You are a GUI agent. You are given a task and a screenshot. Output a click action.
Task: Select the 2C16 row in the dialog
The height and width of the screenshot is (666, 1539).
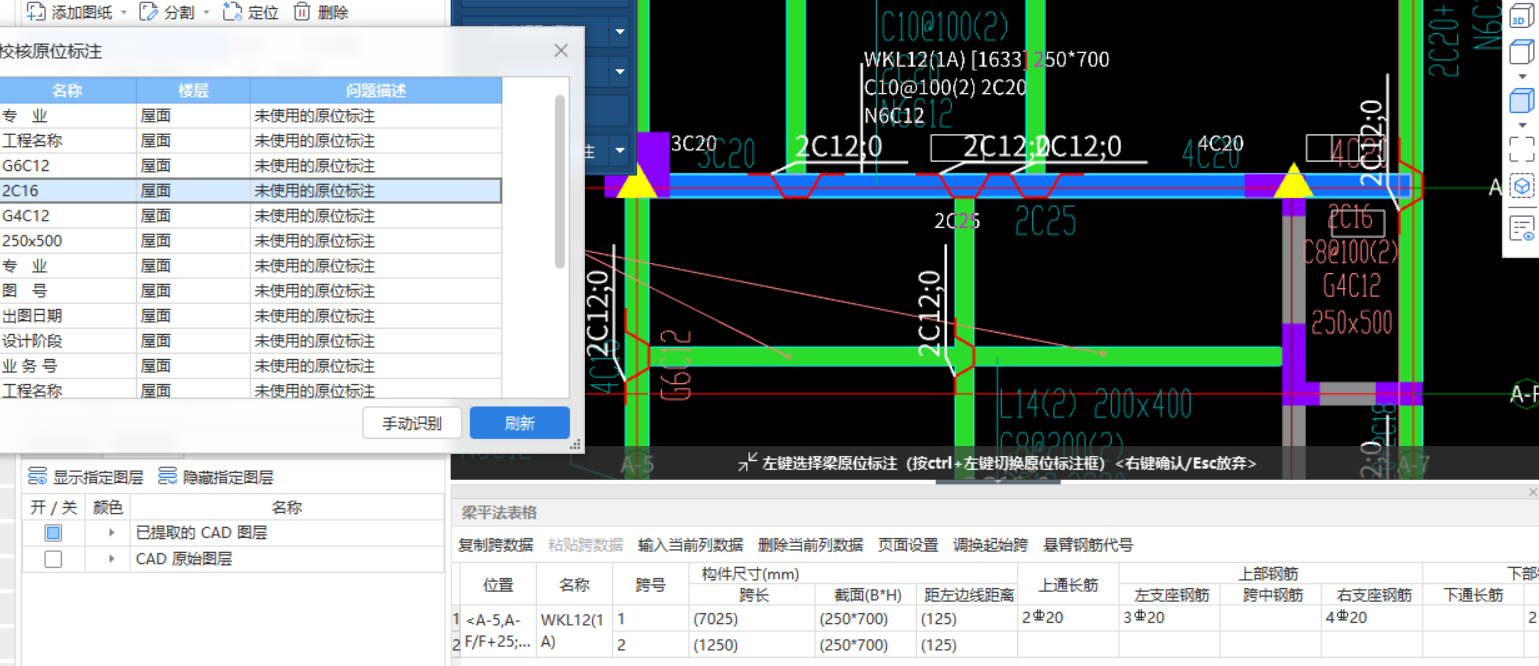(250, 190)
